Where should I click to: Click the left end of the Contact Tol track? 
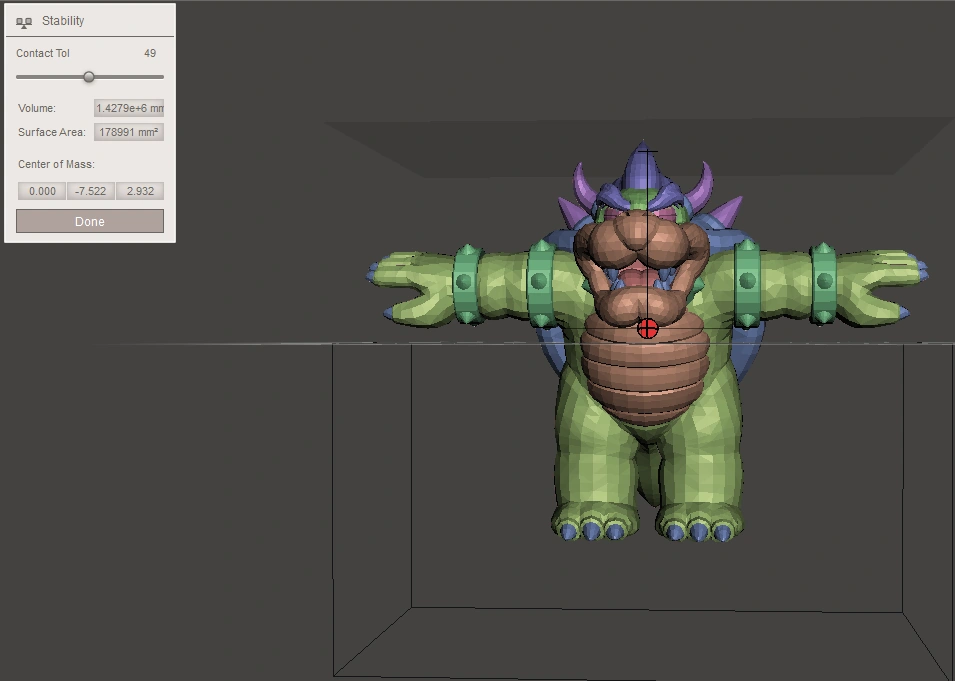coord(20,76)
